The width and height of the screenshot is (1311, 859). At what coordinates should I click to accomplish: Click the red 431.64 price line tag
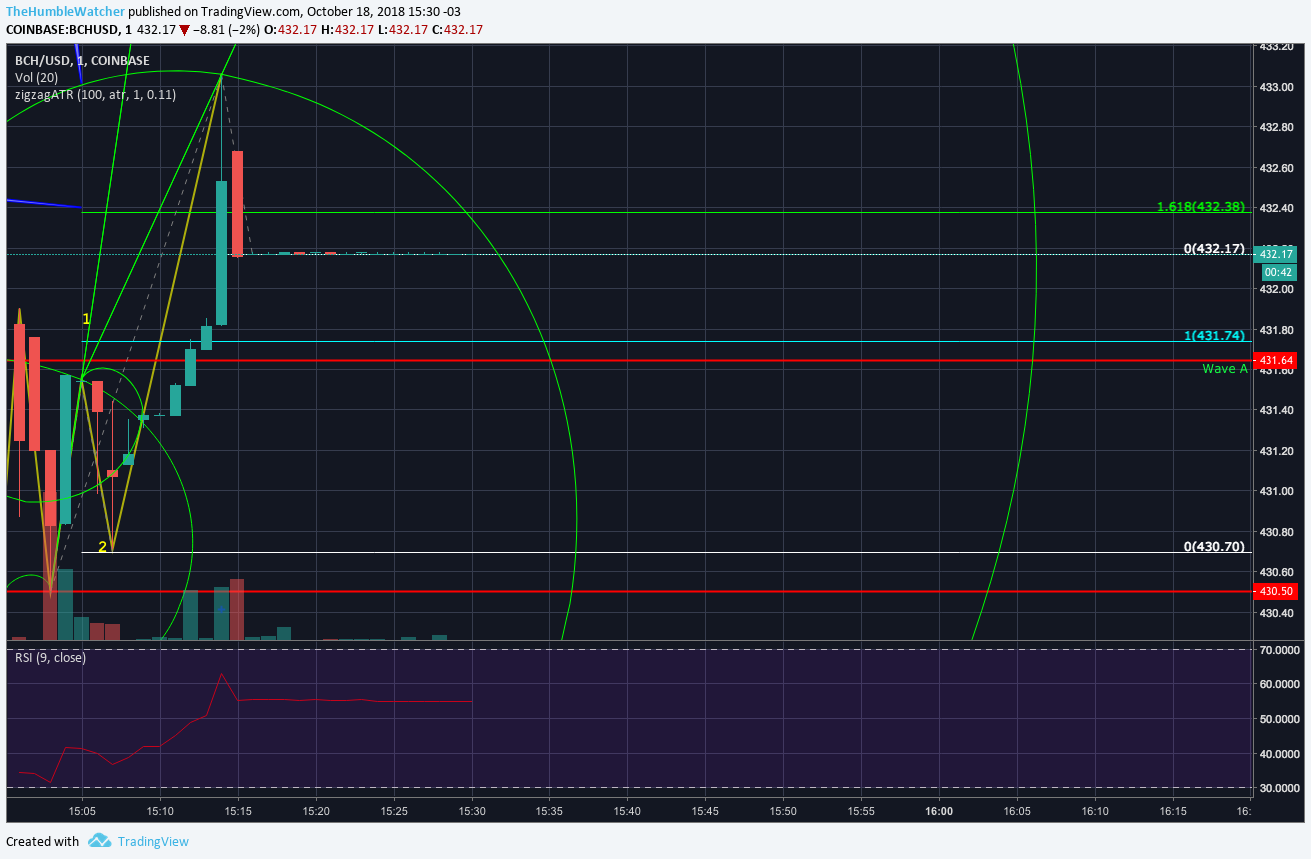pos(1276,360)
